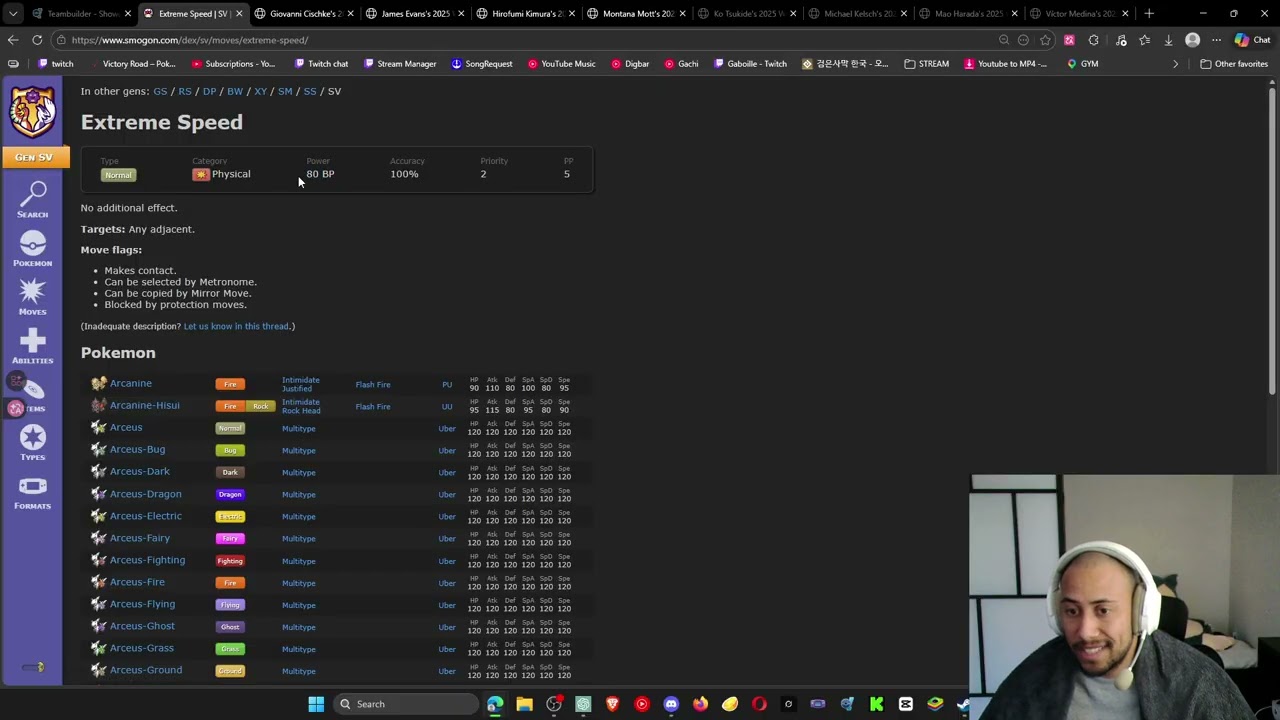Open Opera browser from the taskbar
Viewport: 1280px width, 720px height.
759,704
